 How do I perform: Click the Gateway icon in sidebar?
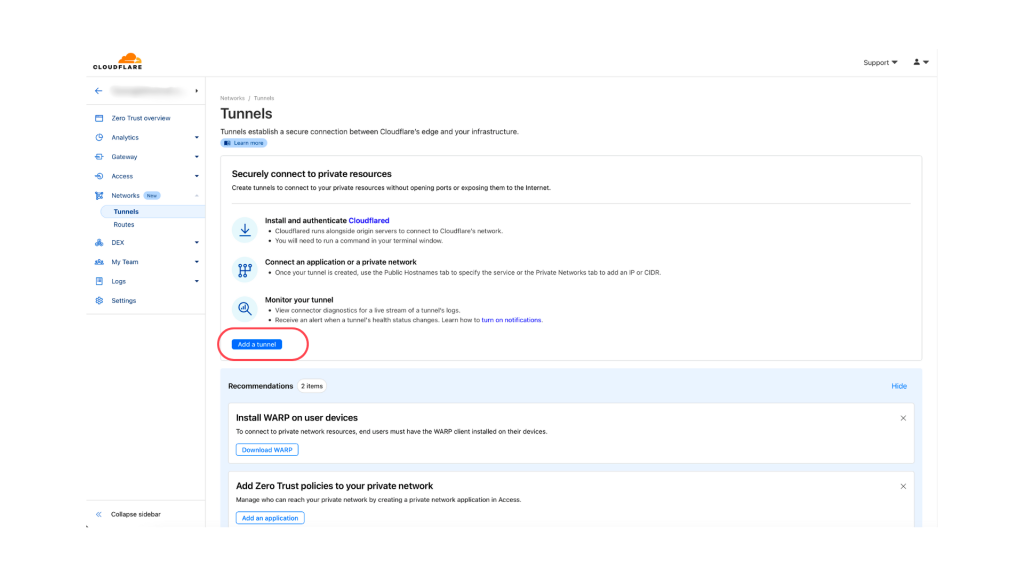click(99, 157)
